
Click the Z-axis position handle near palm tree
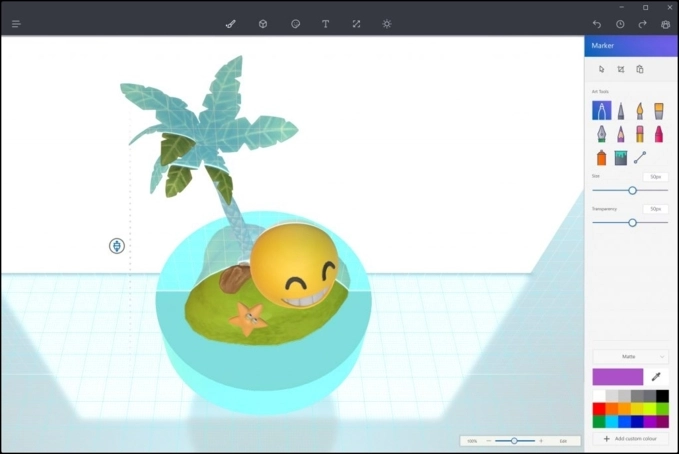[117, 246]
